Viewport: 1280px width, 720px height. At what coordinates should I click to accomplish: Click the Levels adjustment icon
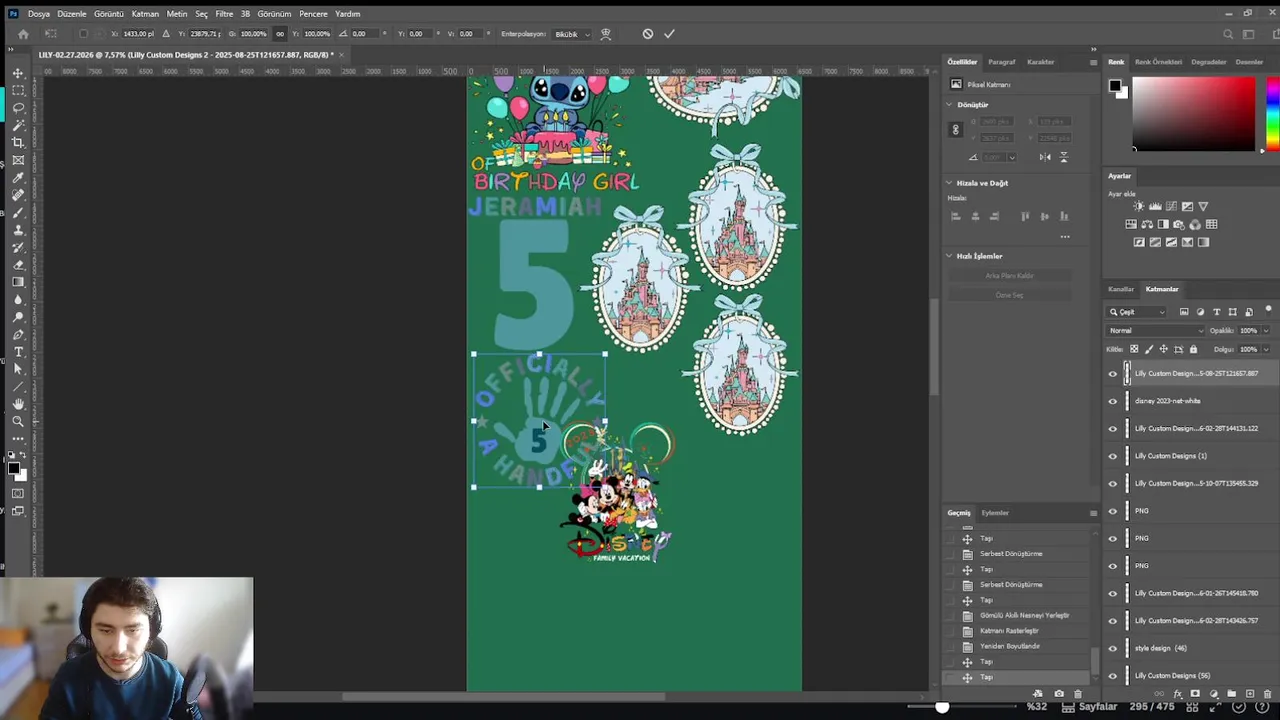point(1155,206)
